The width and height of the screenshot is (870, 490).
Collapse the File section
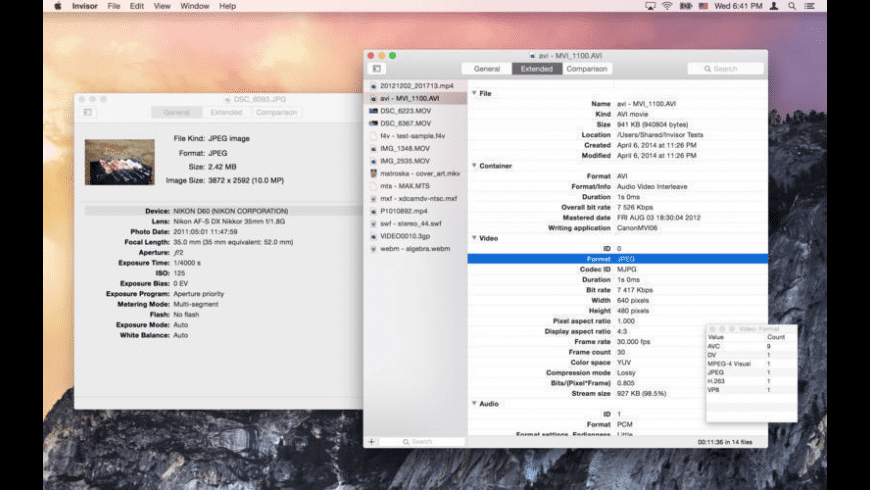tap(474, 93)
